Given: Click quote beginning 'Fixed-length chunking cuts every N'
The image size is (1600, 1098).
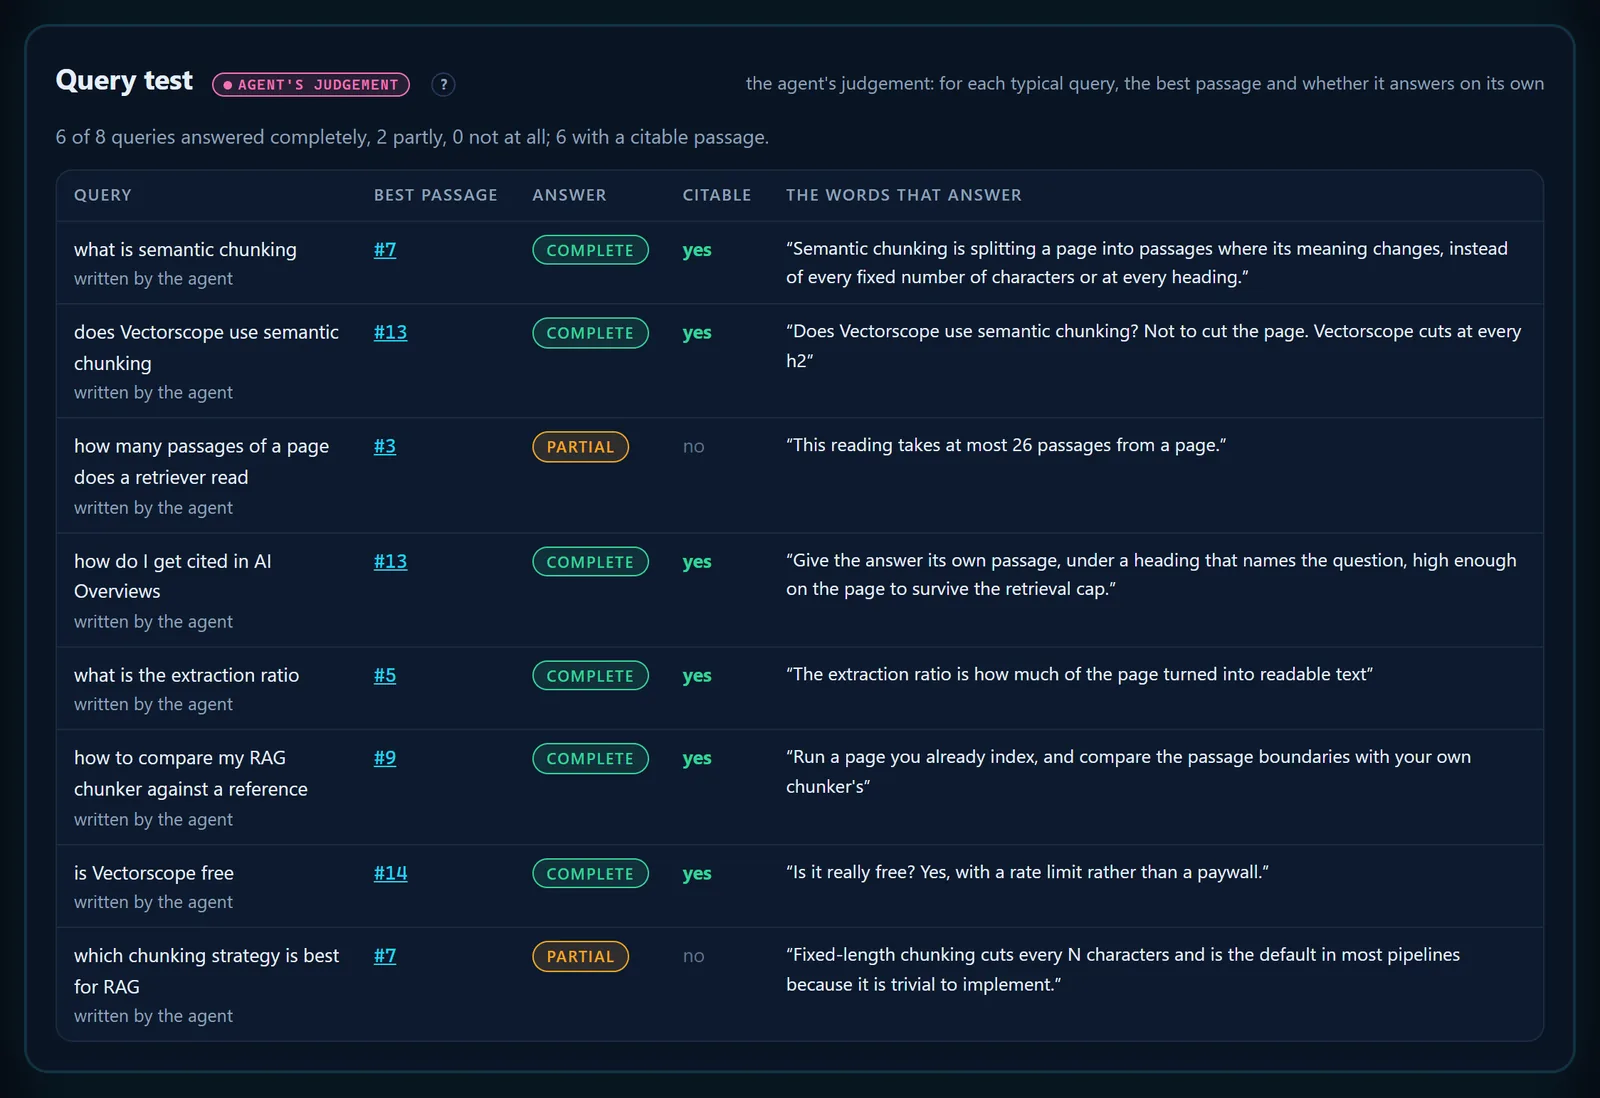Looking at the screenshot, I should point(1123,969).
